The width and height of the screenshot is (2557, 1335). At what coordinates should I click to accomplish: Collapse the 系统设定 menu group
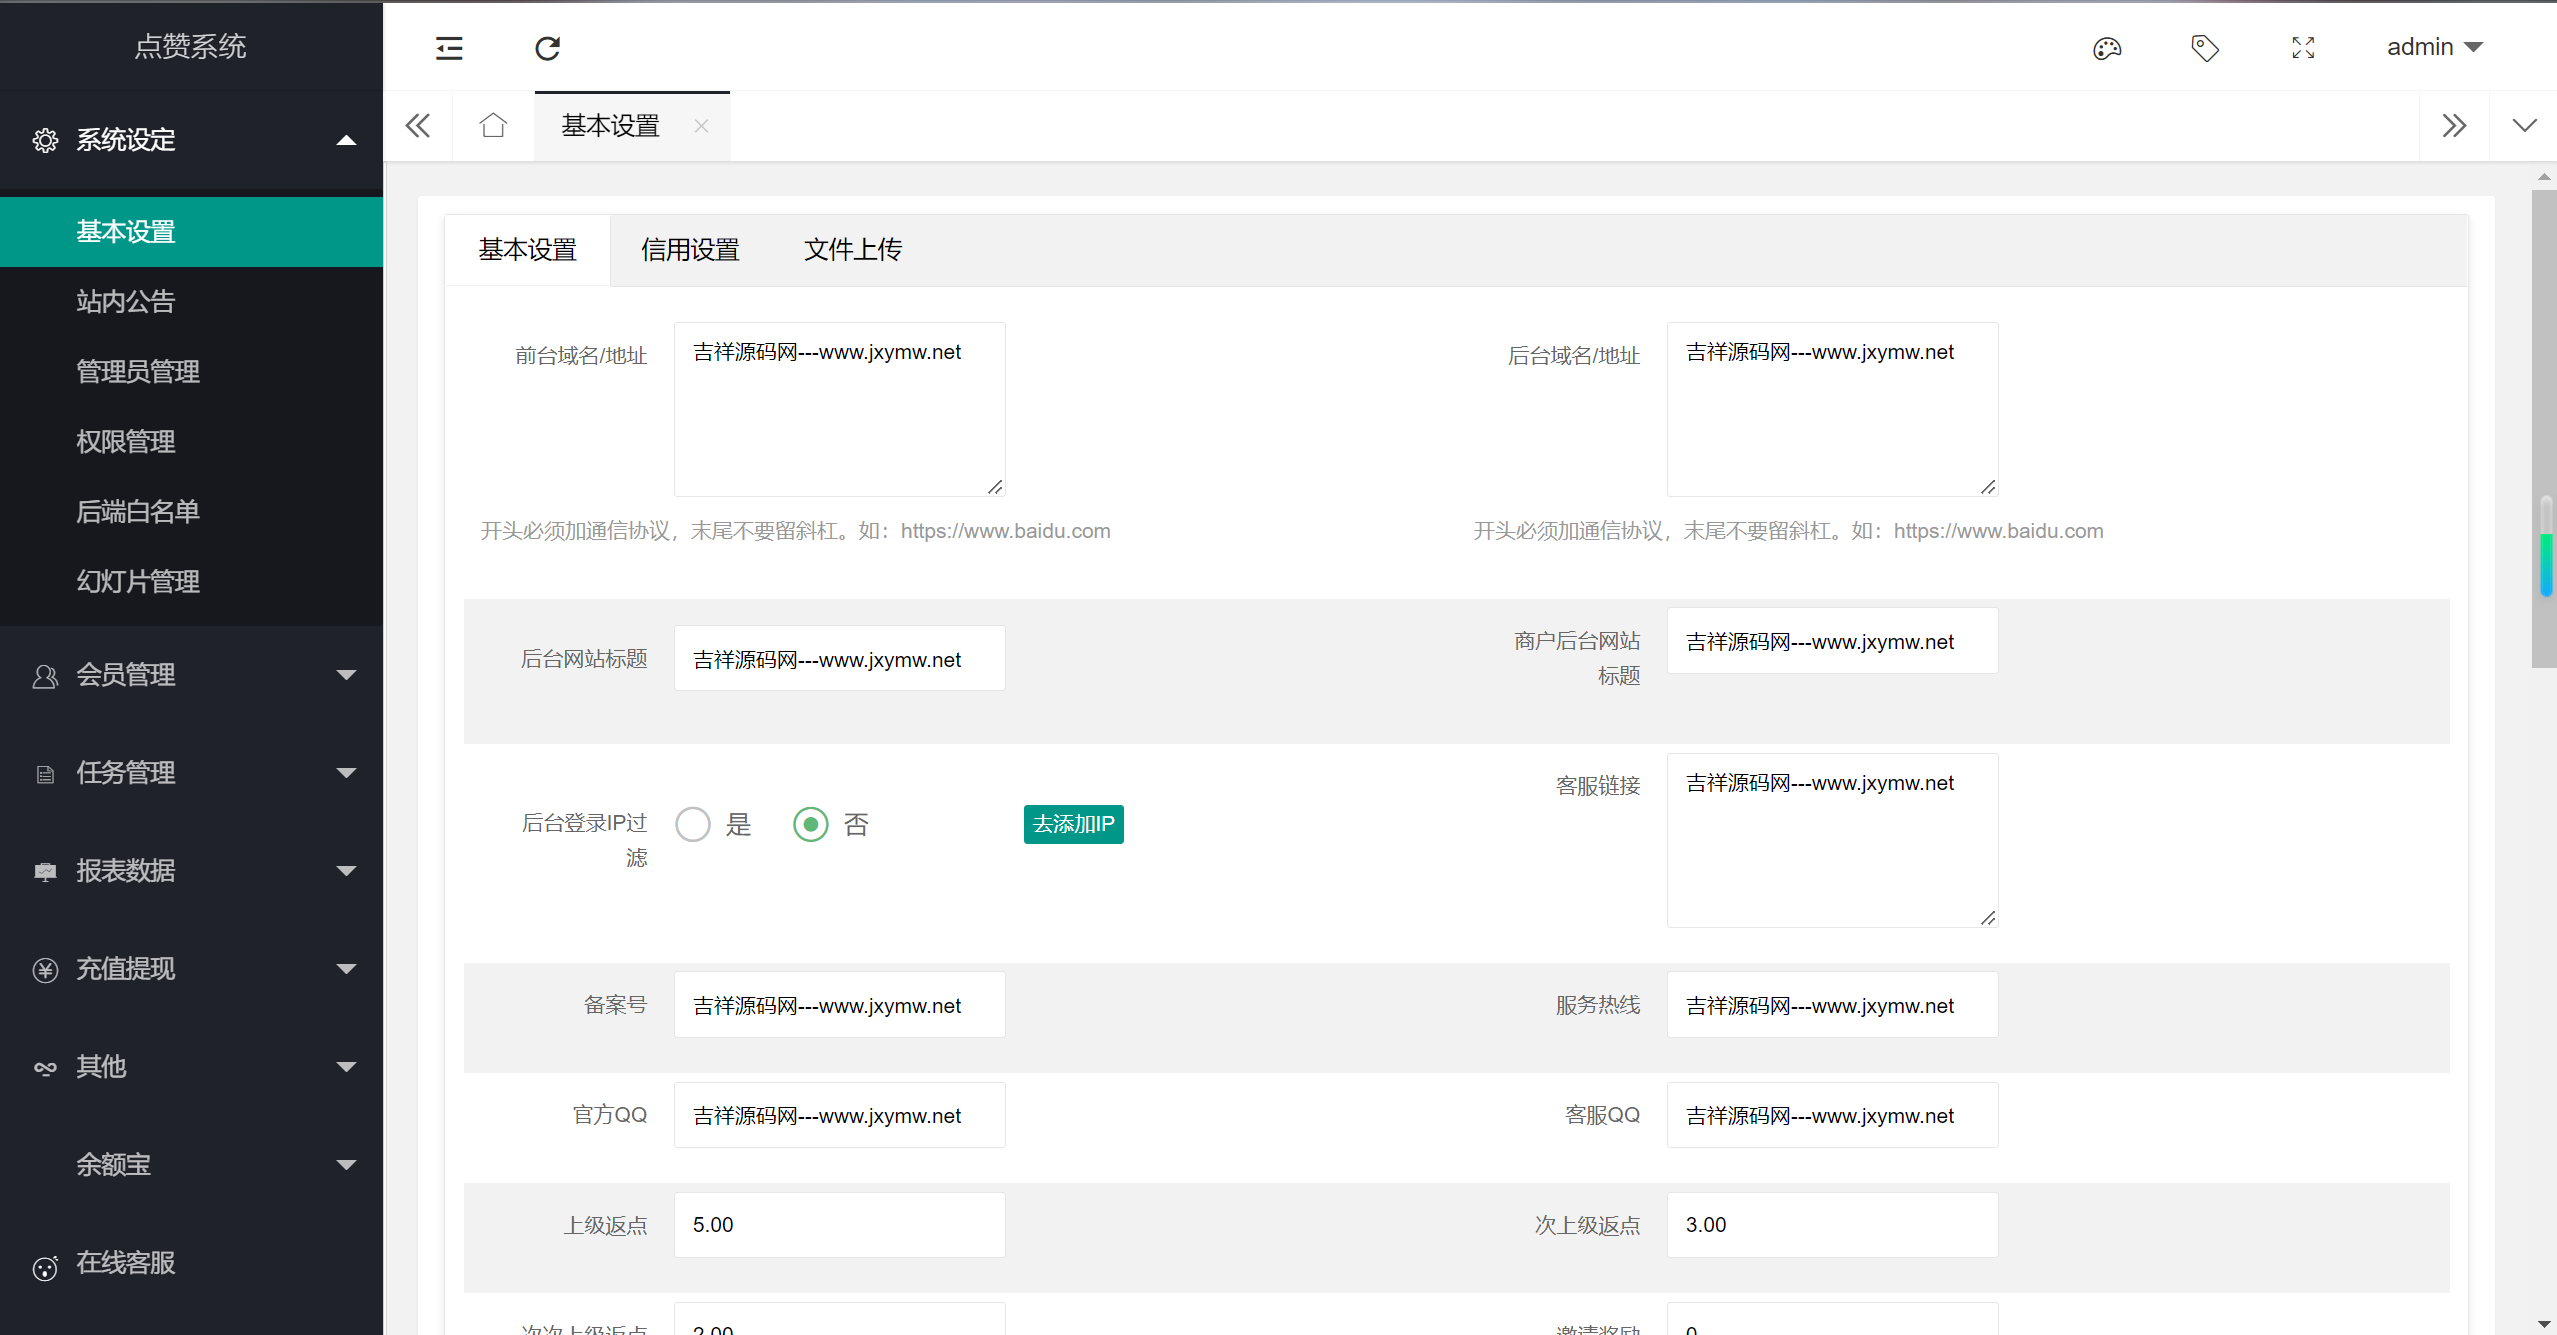pos(346,140)
